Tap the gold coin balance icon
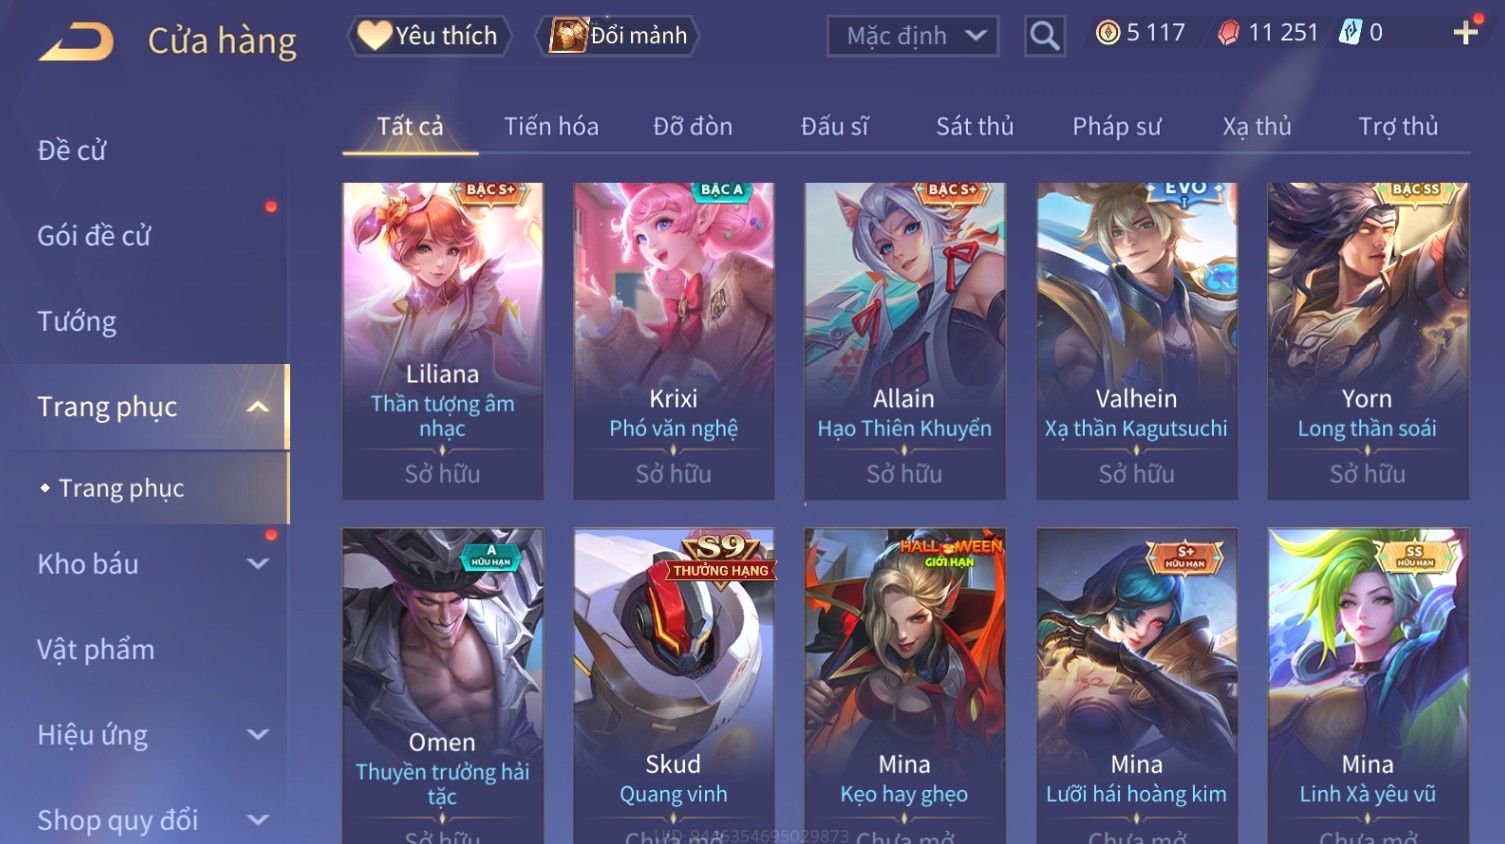The image size is (1505, 844). (x=1108, y=33)
